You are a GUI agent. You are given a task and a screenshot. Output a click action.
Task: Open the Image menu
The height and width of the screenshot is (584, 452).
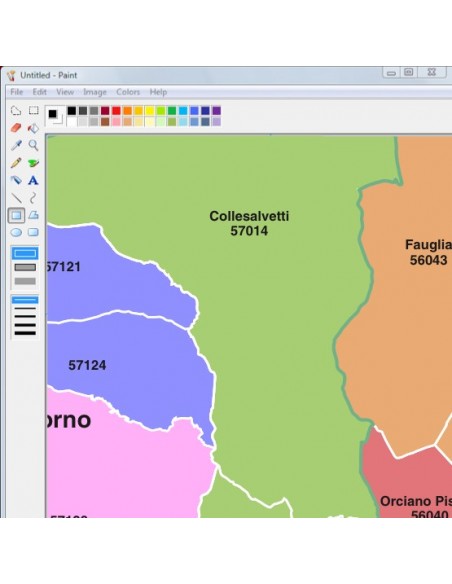pos(95,92)
